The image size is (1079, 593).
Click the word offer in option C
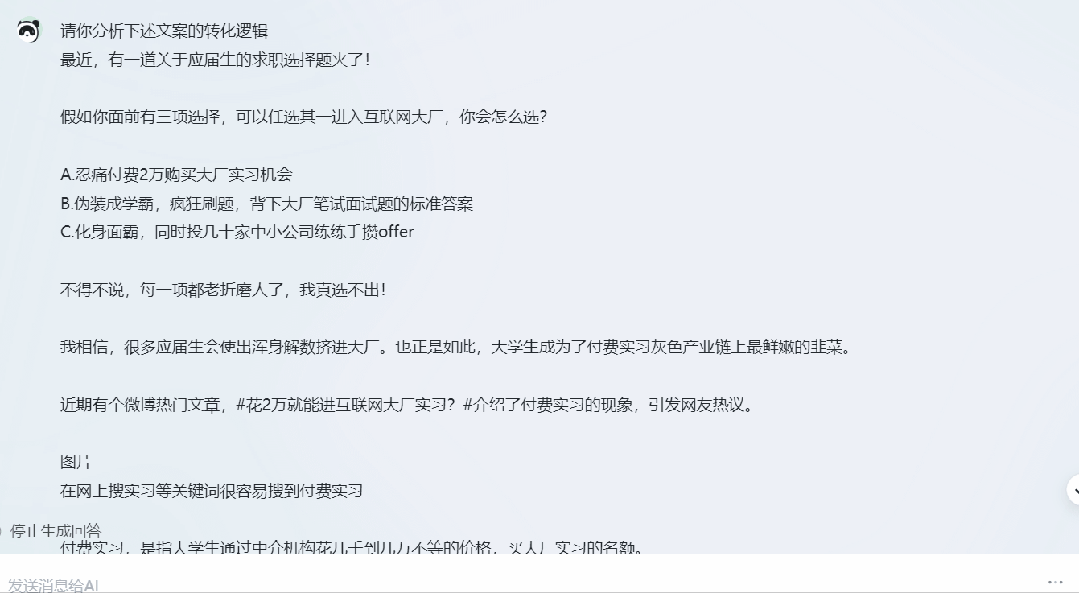[396, 232]
